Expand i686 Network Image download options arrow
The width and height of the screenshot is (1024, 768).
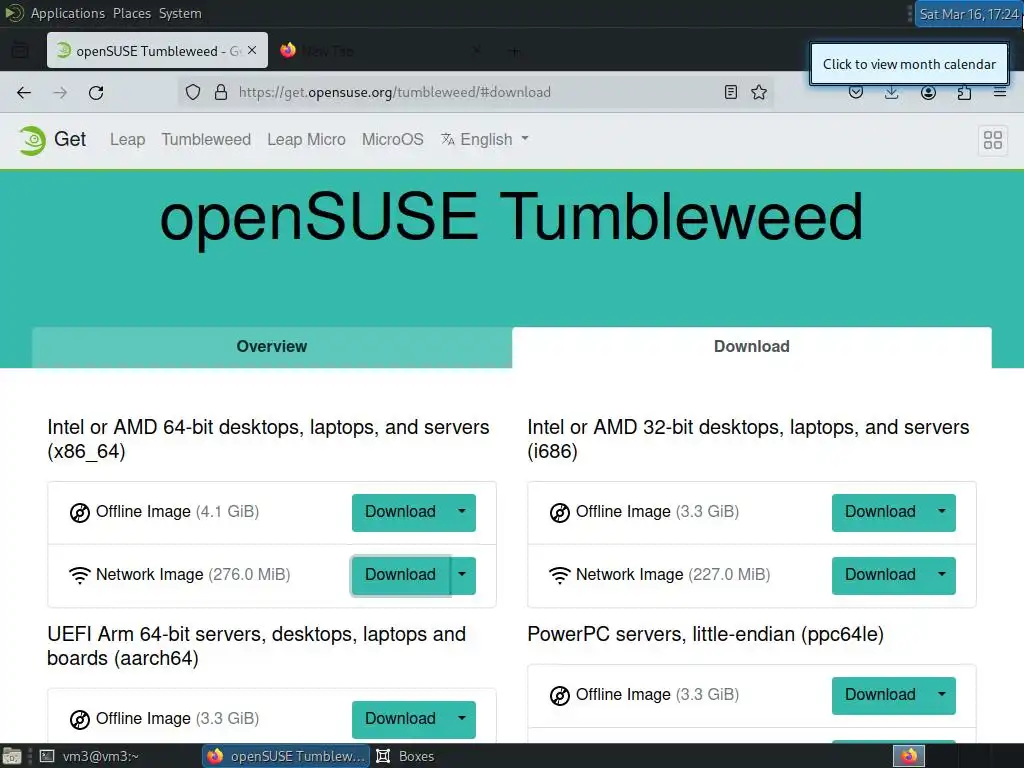tap(942, 575)
